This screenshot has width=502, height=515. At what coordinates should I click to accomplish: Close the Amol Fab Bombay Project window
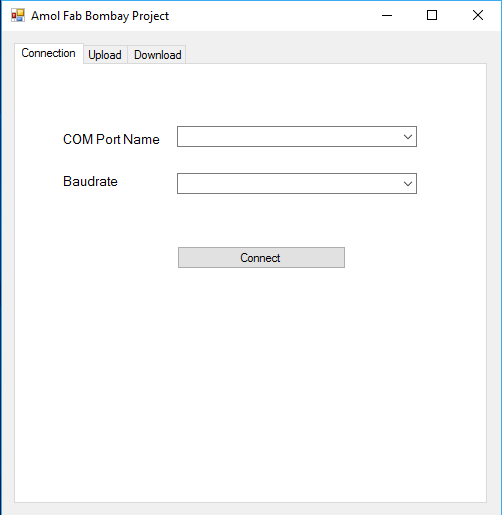[478, 15]
